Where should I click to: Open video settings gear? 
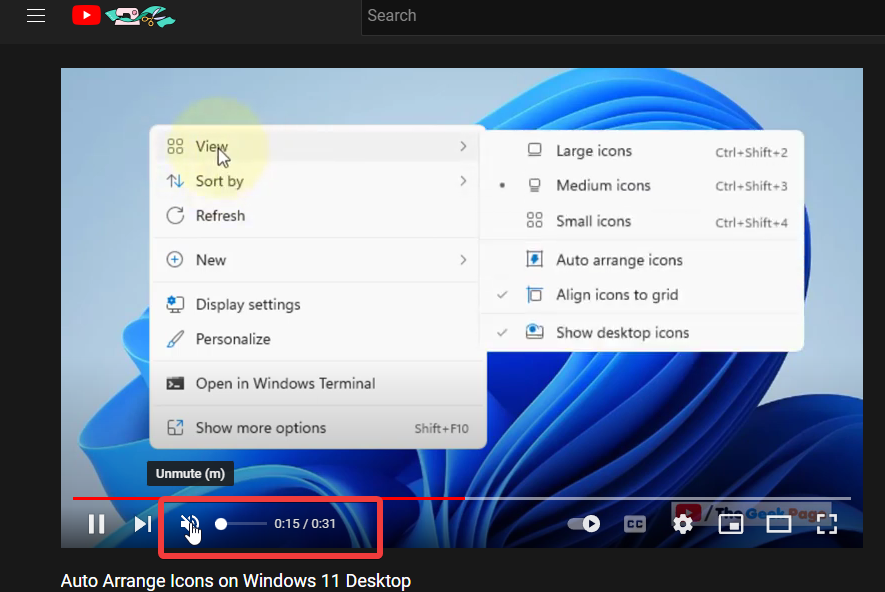pos(683,524)
